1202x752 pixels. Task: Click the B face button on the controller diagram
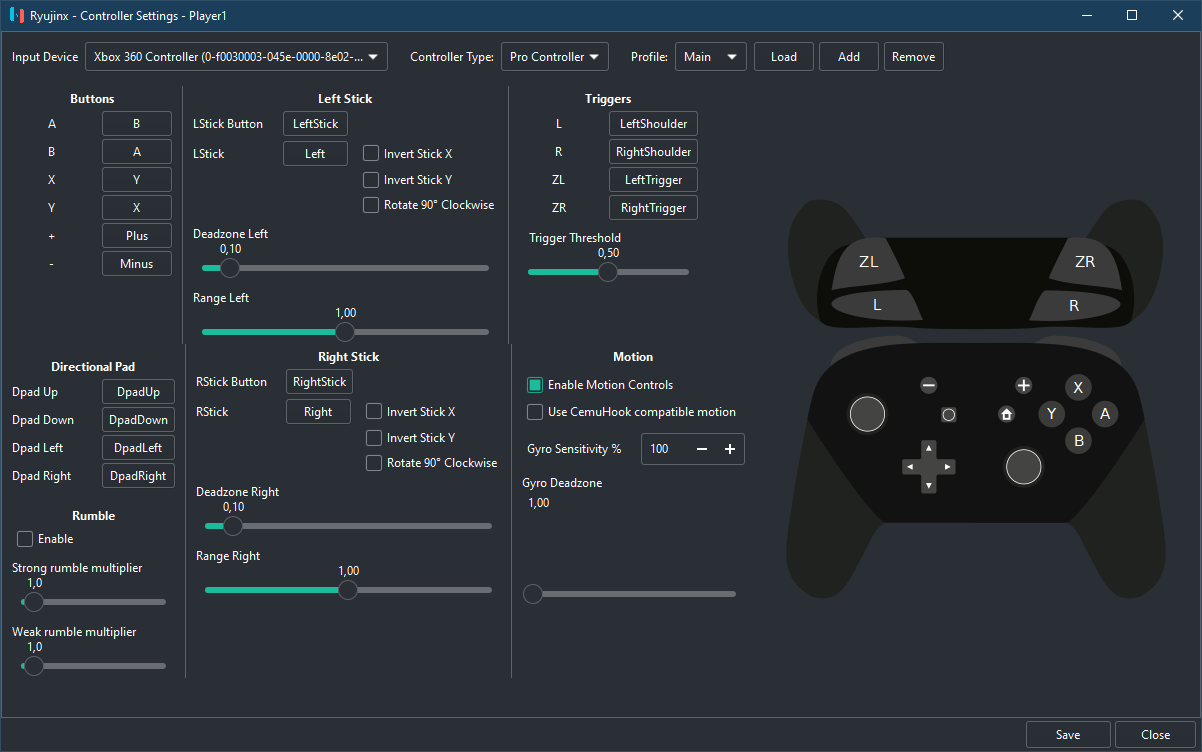coord(1078,439)
